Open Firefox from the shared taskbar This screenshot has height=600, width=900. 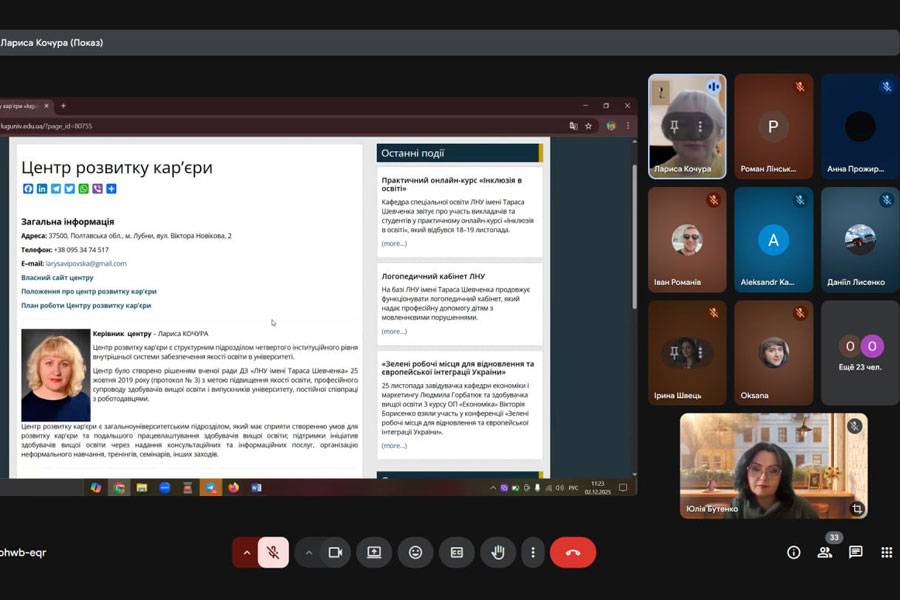click(x=234, y=487)
